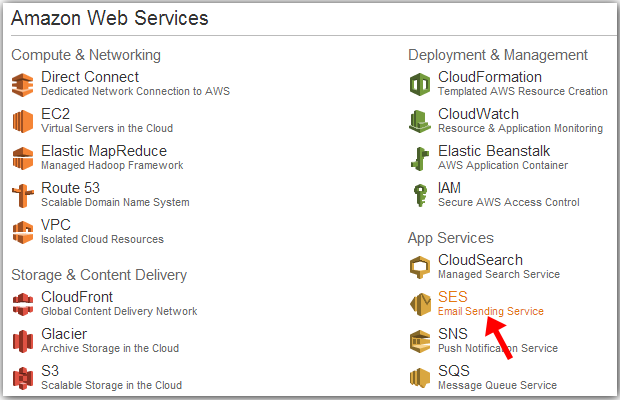Viewport: 620px width, 400px height.
Task: Click the SNS service icon
Action: pos(420,341)
